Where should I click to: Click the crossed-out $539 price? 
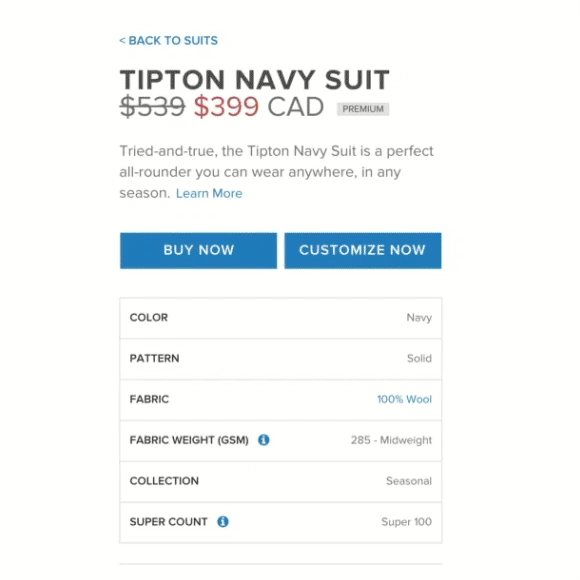tap(152, 107)
